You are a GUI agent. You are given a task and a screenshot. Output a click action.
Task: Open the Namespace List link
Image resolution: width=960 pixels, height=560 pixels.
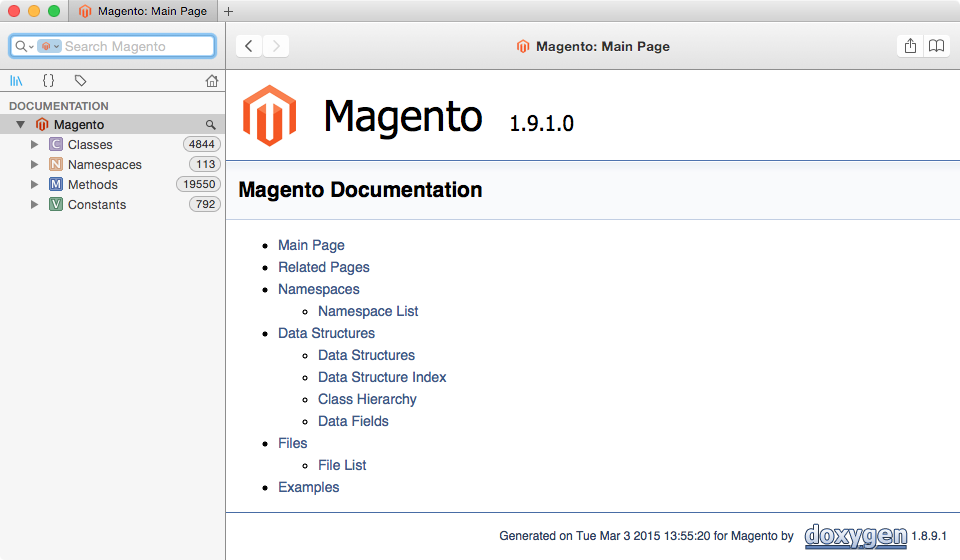coord(368,312)
